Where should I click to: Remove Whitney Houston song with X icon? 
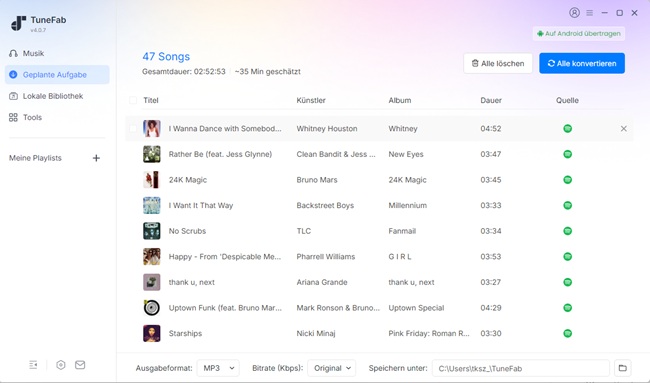click(x=623, y=129)
